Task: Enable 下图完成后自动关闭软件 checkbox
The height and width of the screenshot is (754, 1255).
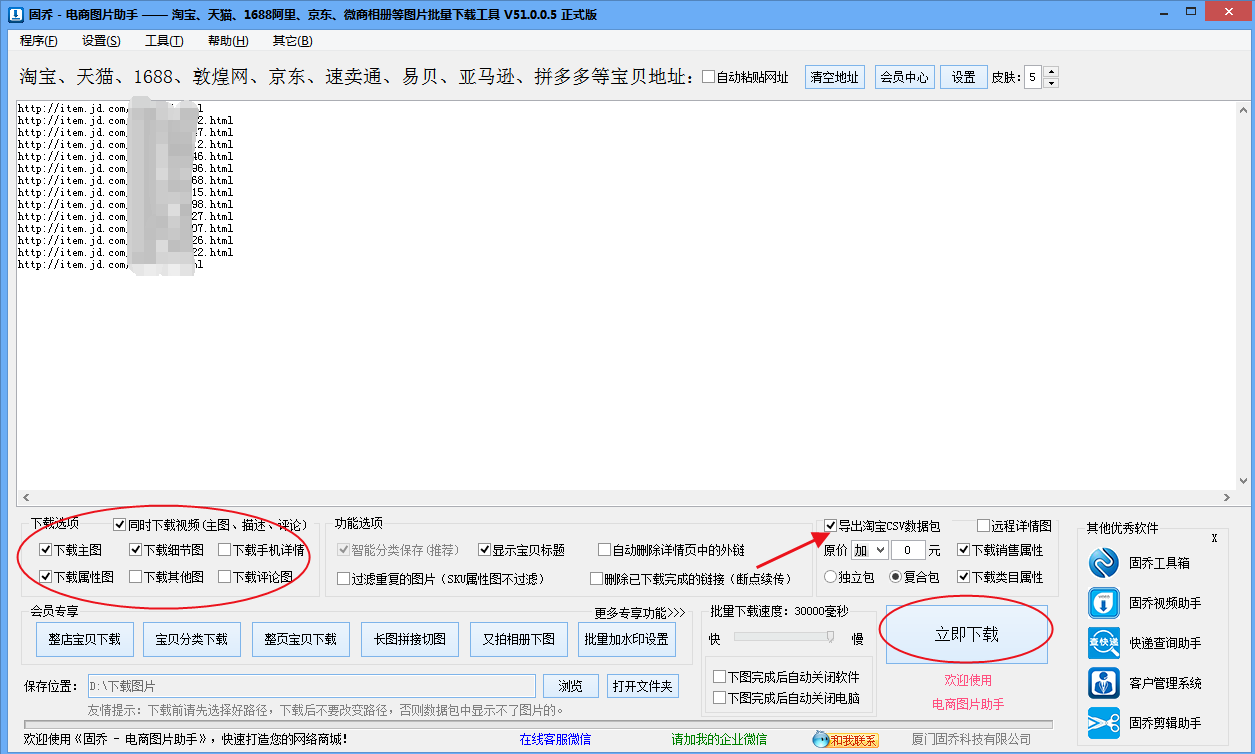Action: point(720,677)
